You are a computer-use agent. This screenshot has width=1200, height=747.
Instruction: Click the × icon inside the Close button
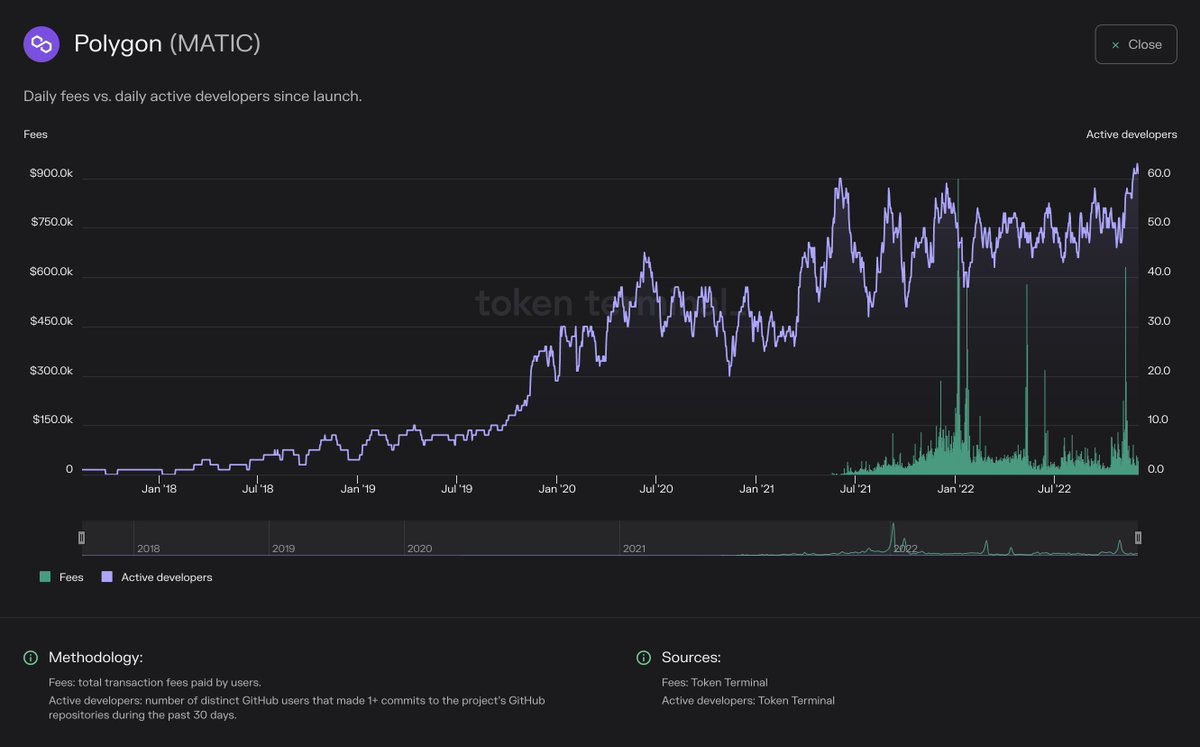pyautogui.click(x=1114, y=44)
